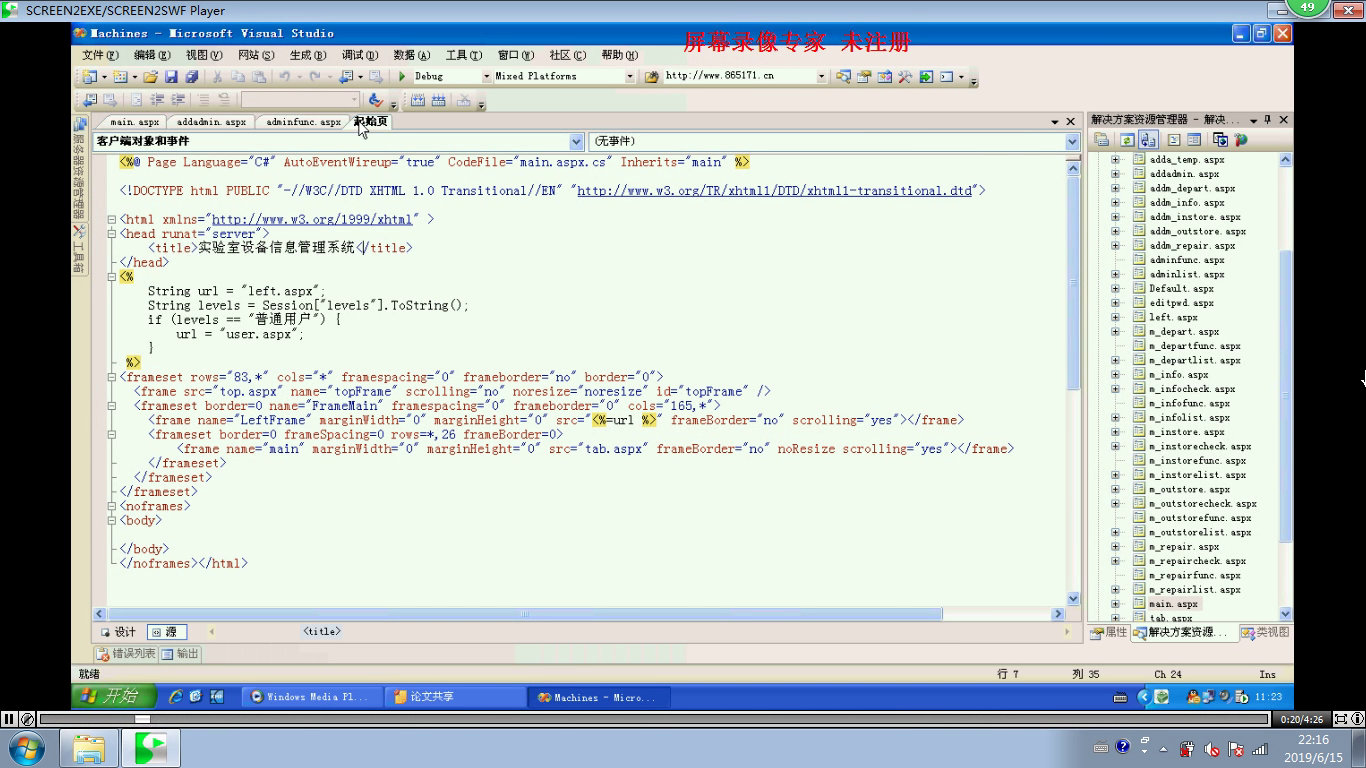Toggle auto-hide pin on Solution Explorer panel
The height and width of the screenshot is (768, 1366).
click(x=1268, y=119)
